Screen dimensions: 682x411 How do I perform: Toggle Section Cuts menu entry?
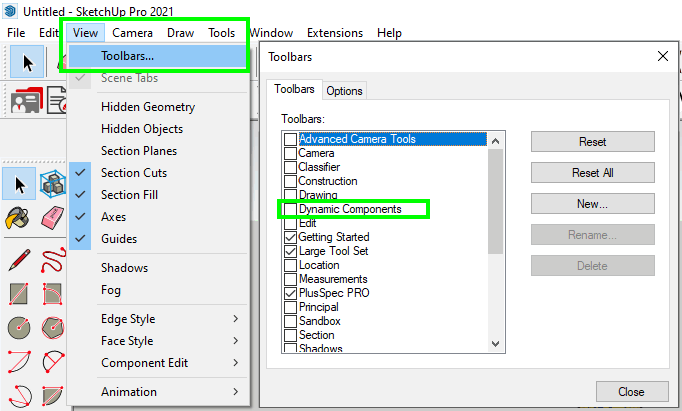pyautogui.click(x=158, y=173)
